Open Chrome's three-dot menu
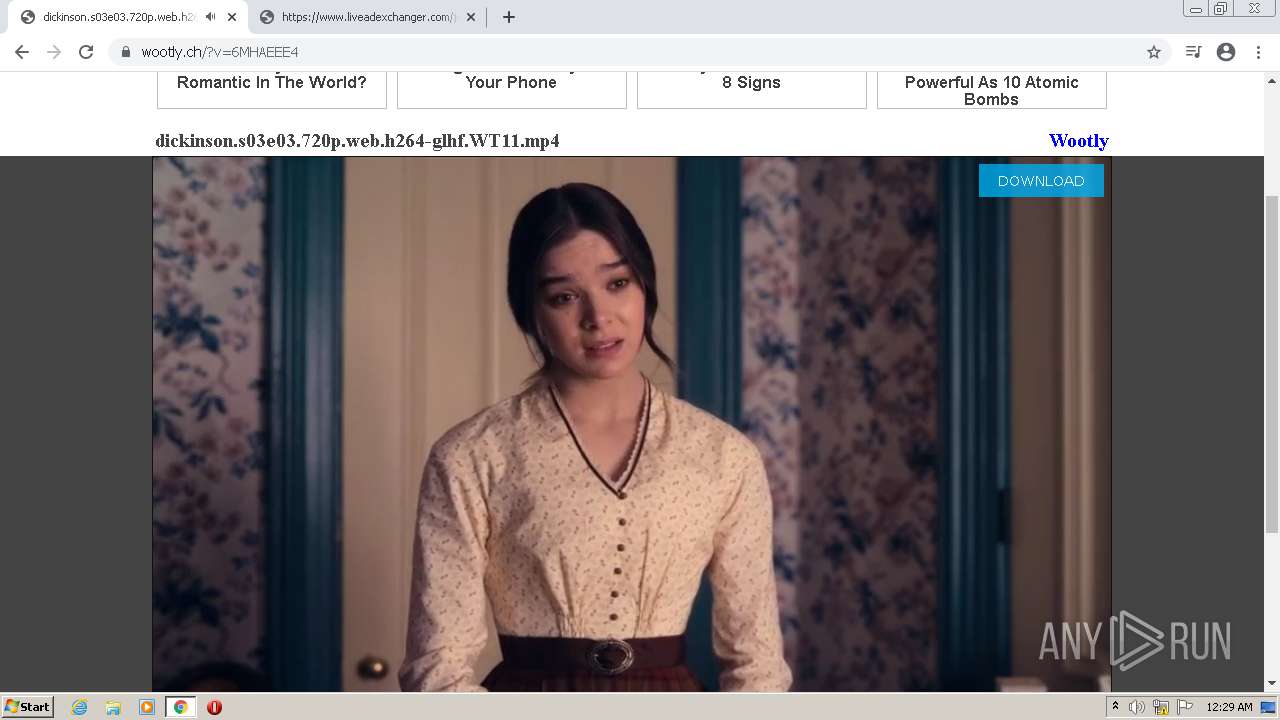The image size is (1280, 720). click(1258, 52)
